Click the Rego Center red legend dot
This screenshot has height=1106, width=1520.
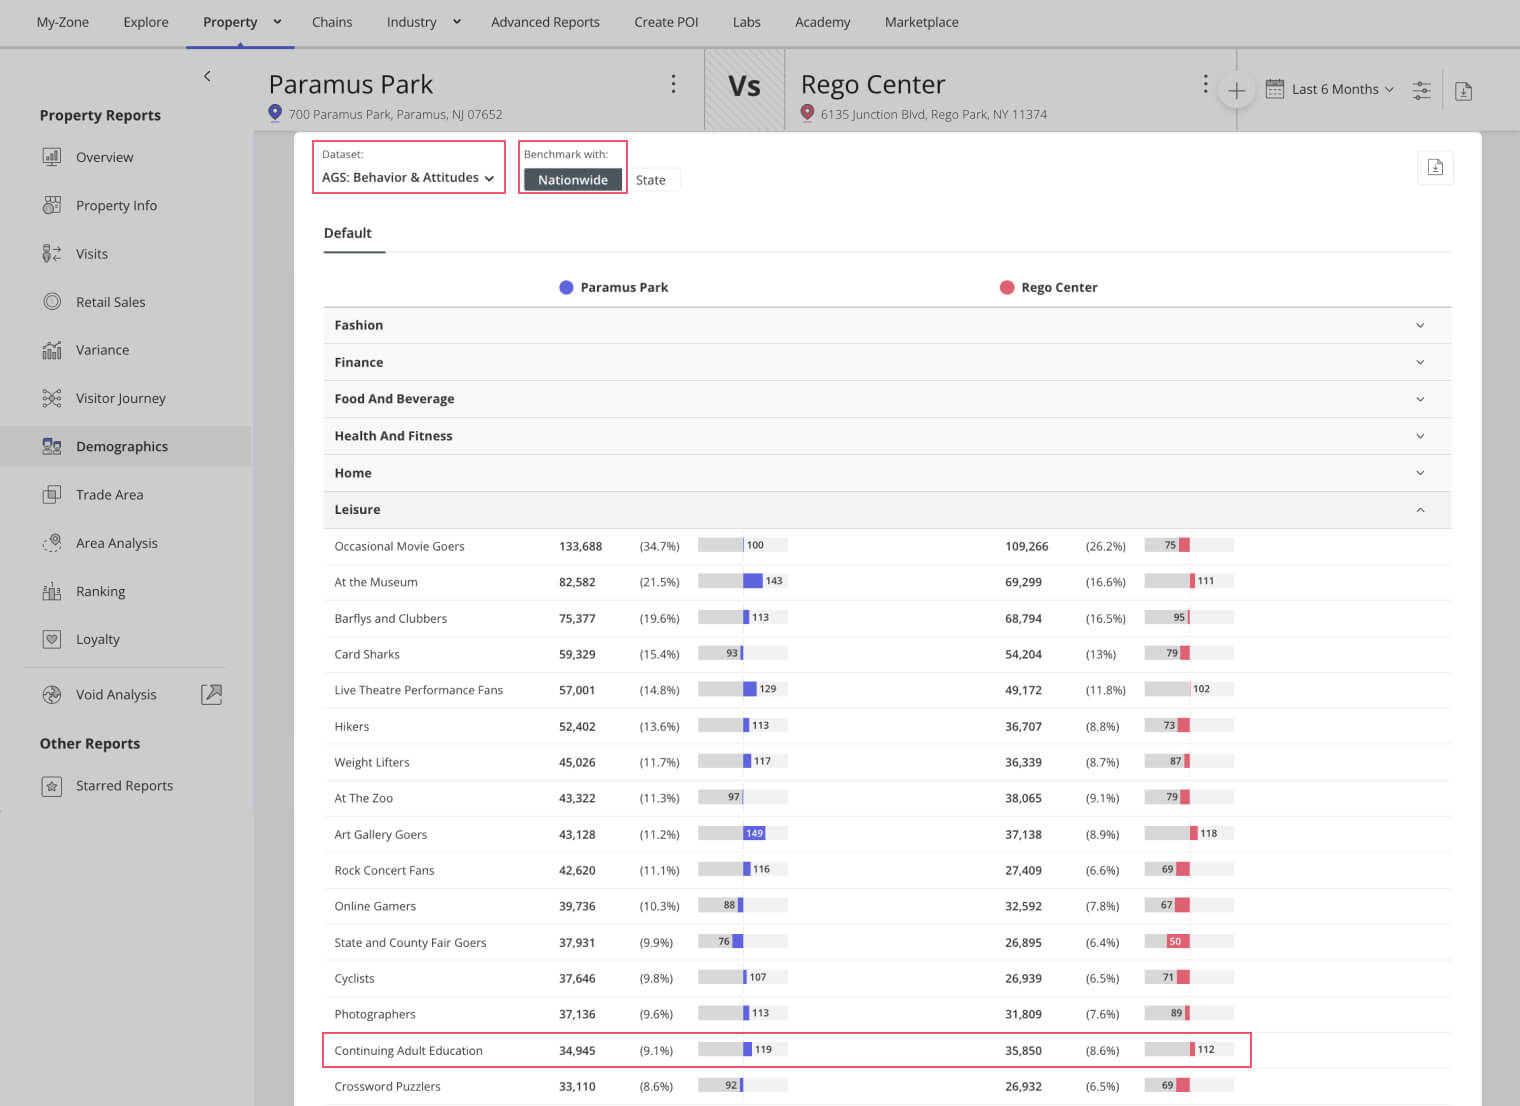tap(1007, 287)
